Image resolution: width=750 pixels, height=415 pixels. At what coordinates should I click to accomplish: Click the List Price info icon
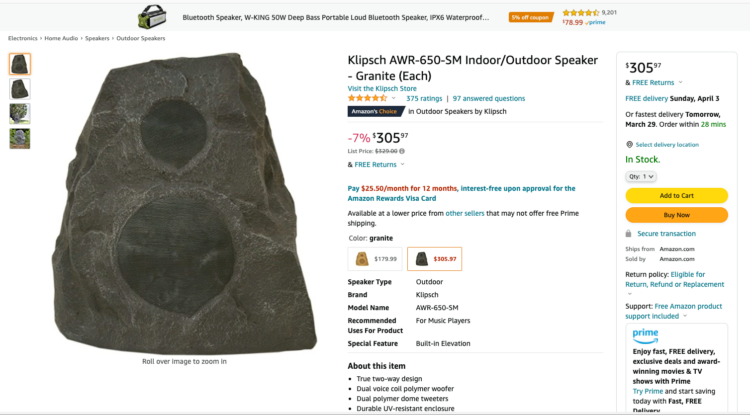[402, 151]
